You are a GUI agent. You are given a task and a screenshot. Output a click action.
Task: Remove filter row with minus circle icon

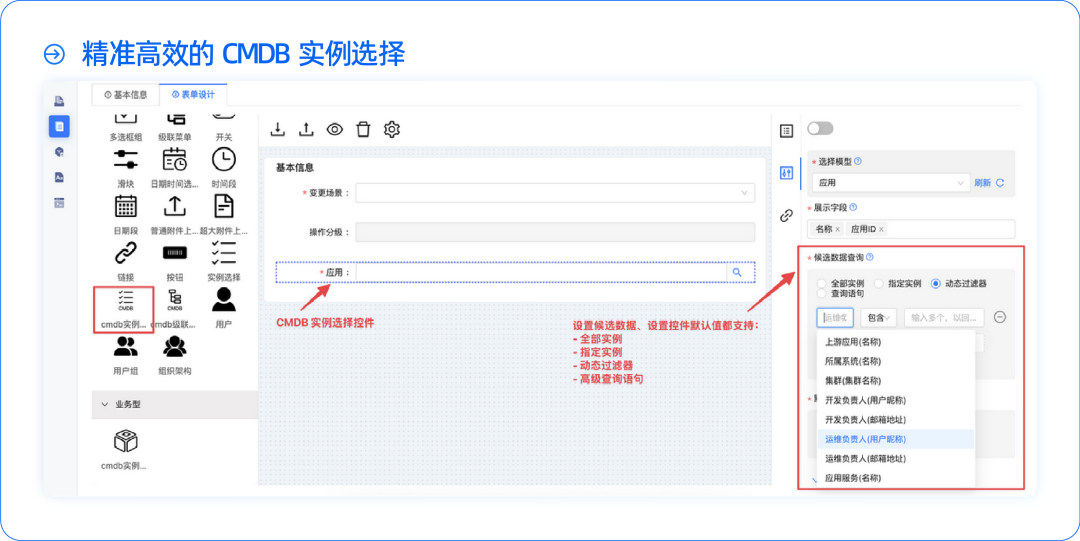pyautogui.click(x=1000, y=317)
